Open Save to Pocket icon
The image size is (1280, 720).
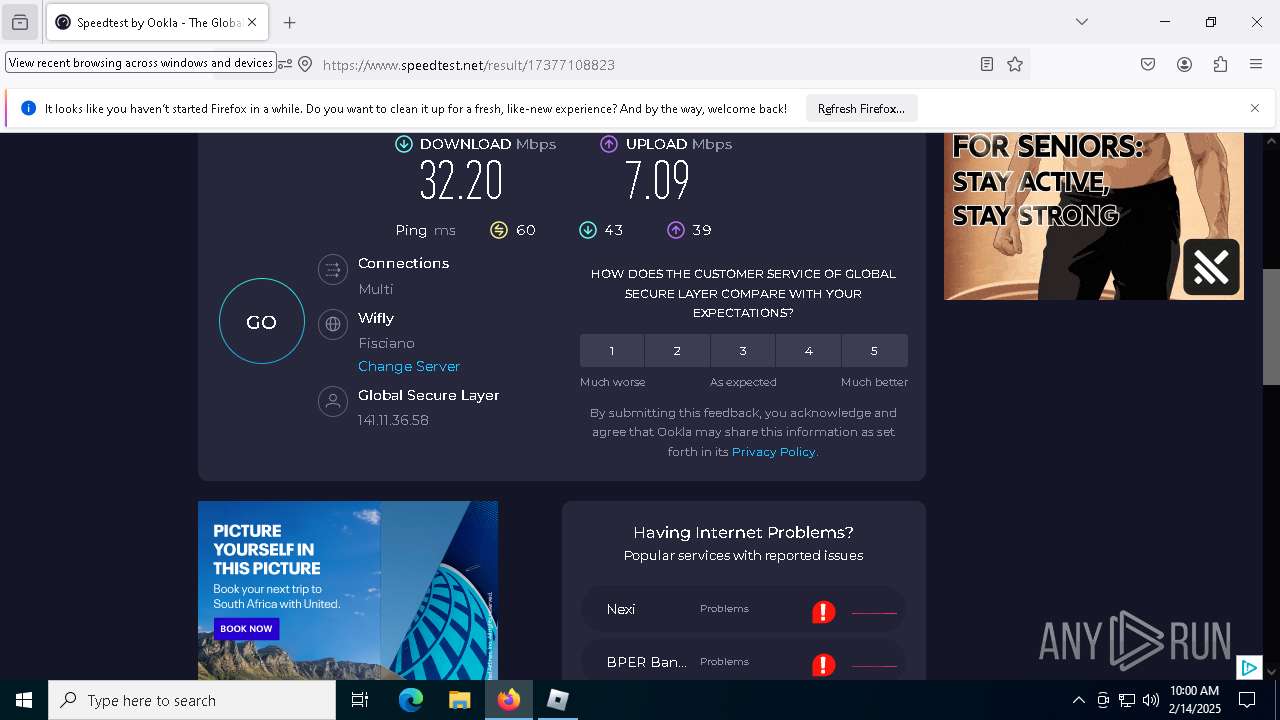[1148, 65]
